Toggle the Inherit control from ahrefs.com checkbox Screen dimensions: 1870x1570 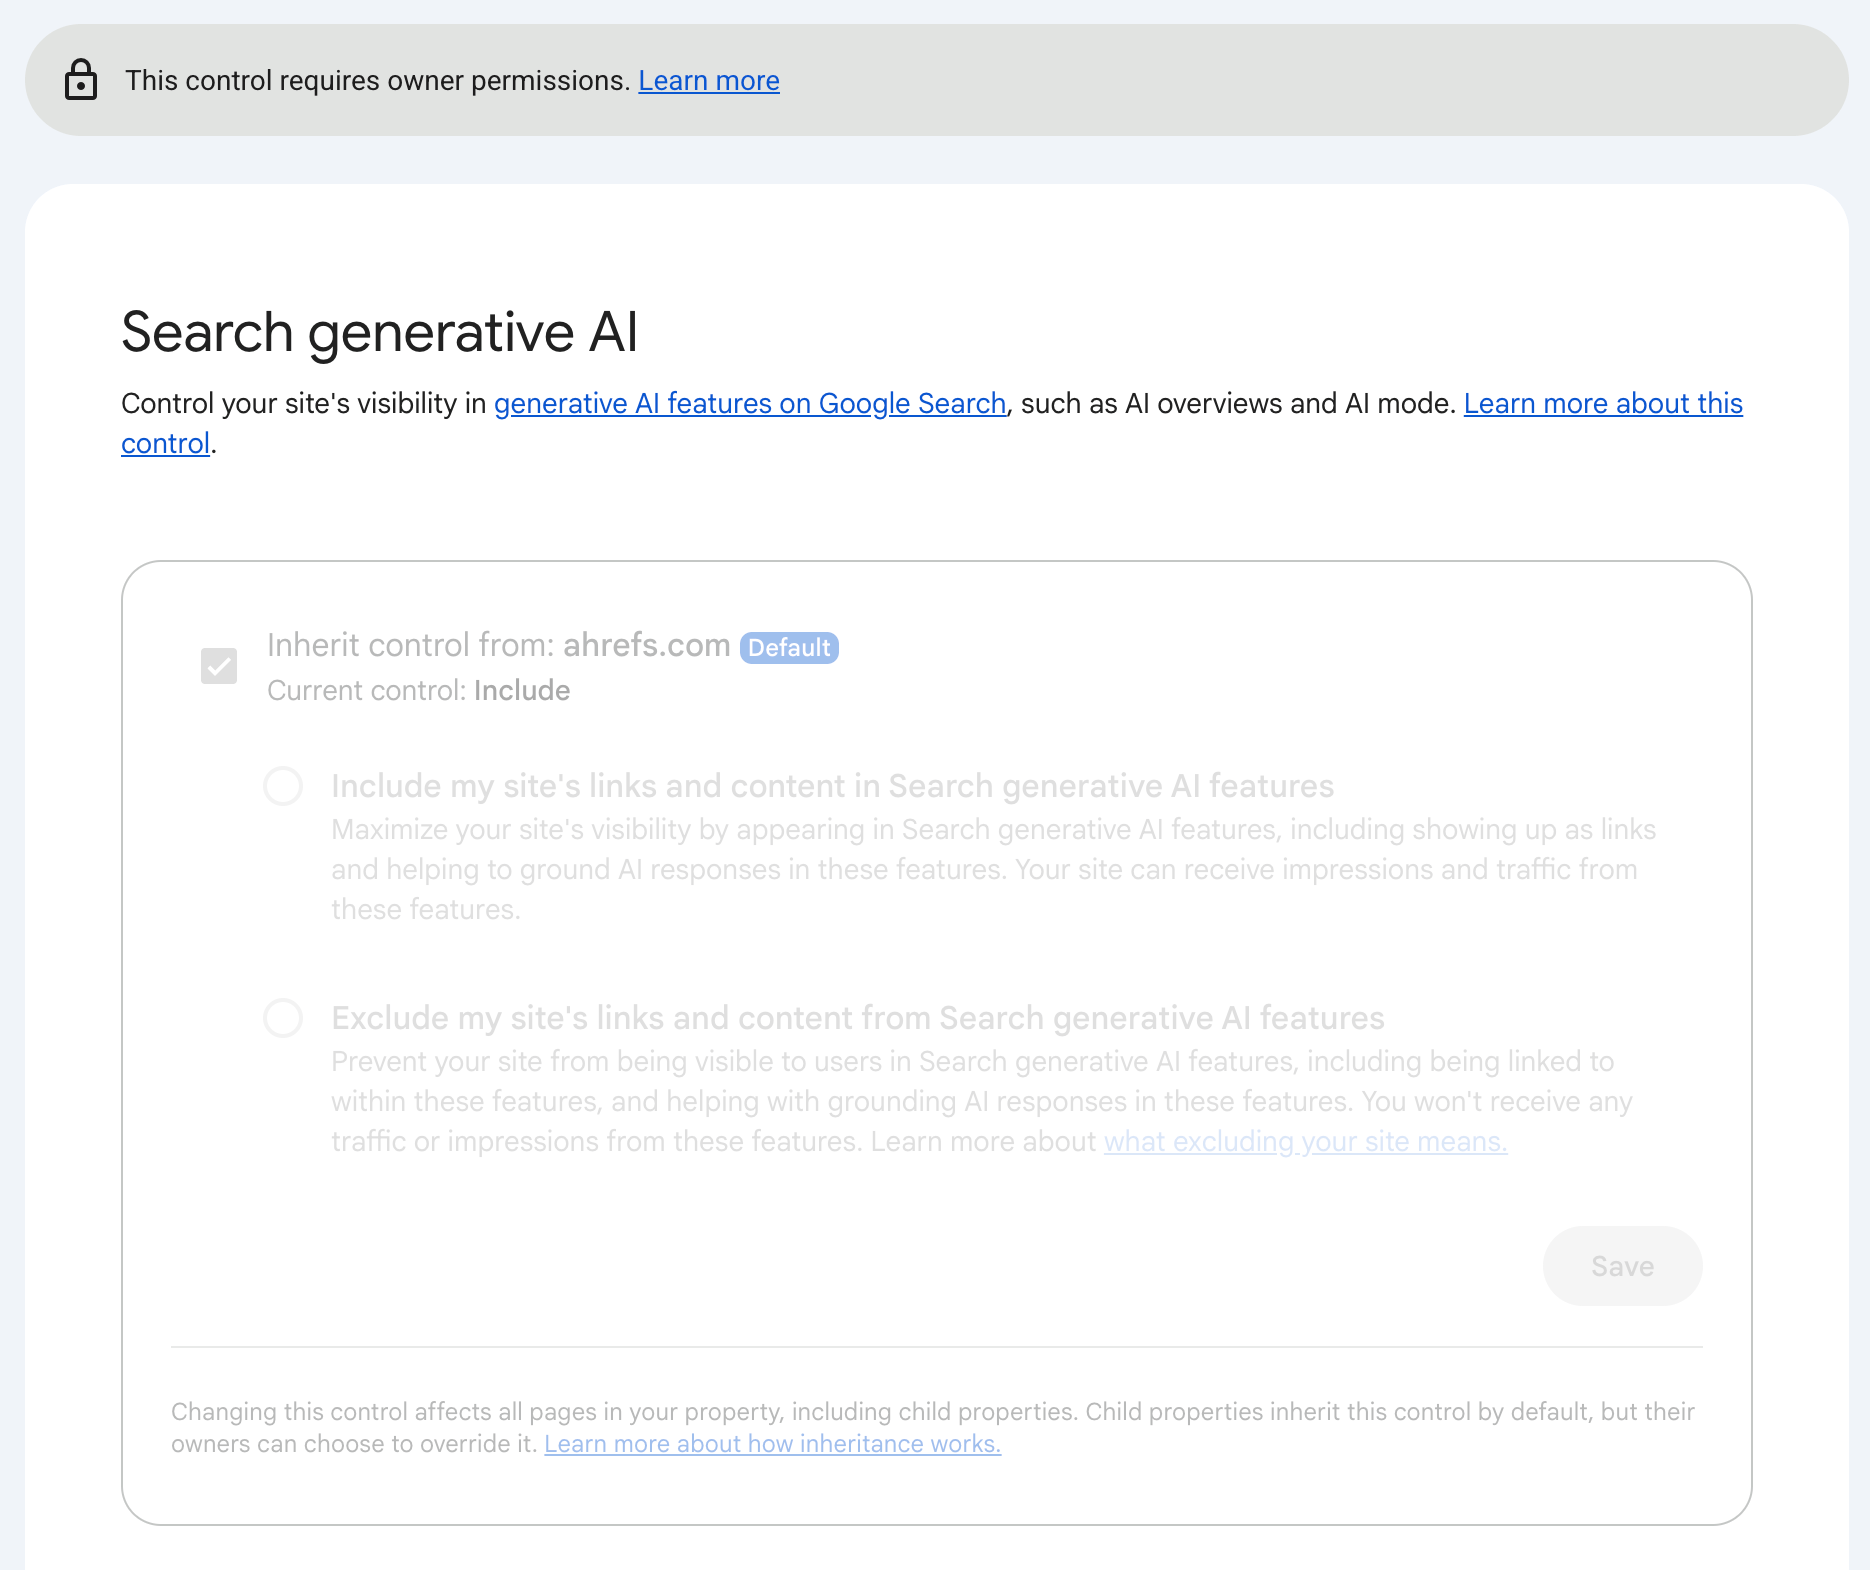[x=219, y=666]
